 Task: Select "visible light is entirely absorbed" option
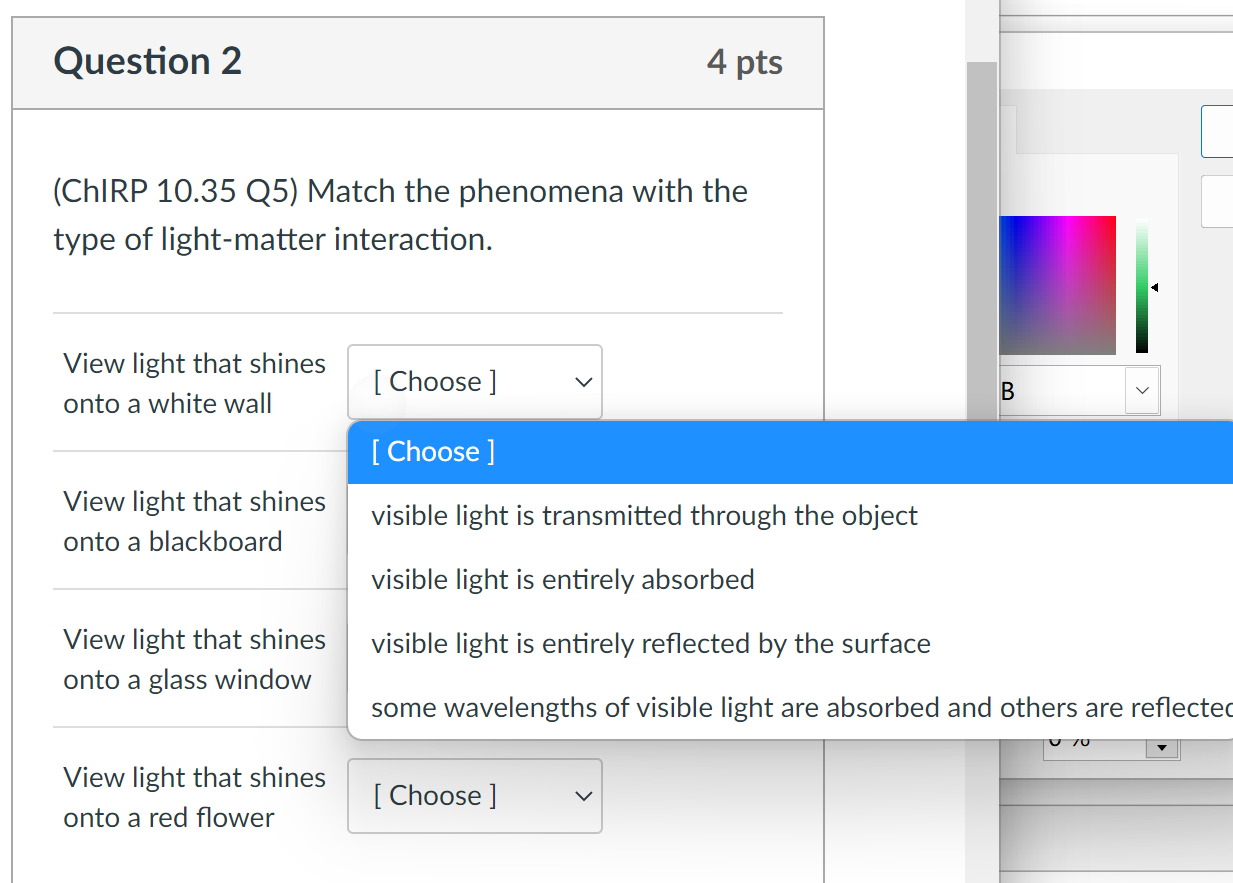point(562,579)
